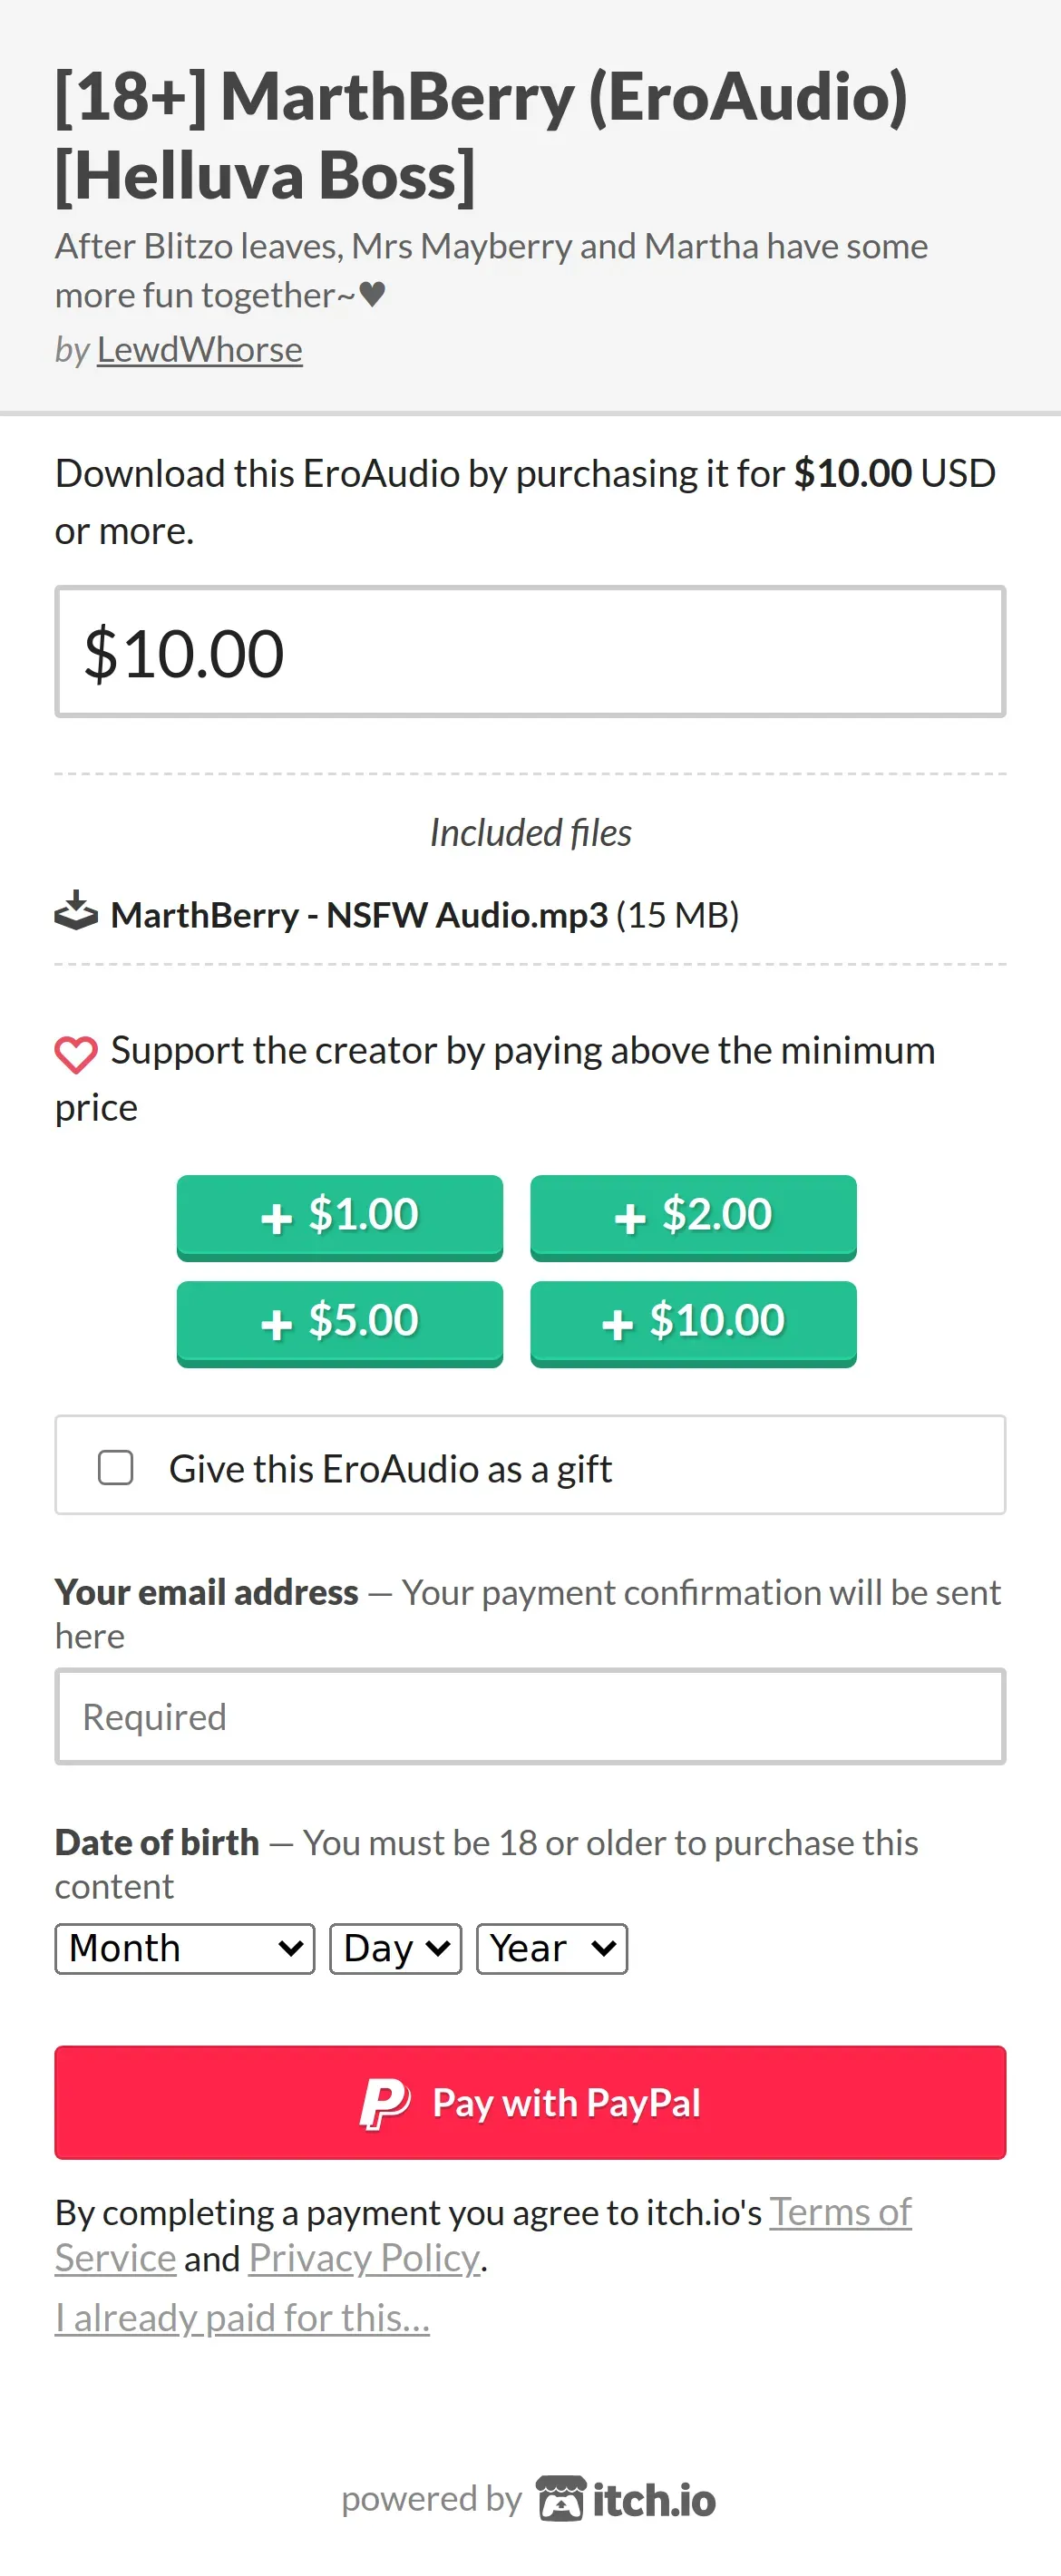Open the creator LewdWhorse's profile link
The height and width of the screenshot is (2576, 1061).
(200, 350)
